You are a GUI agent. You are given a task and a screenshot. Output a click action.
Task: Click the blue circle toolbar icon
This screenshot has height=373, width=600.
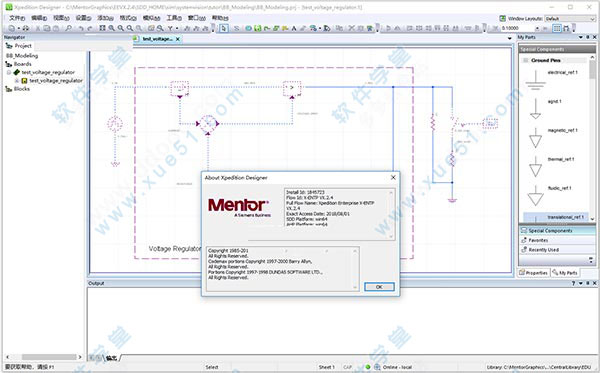tap(249, 28)
